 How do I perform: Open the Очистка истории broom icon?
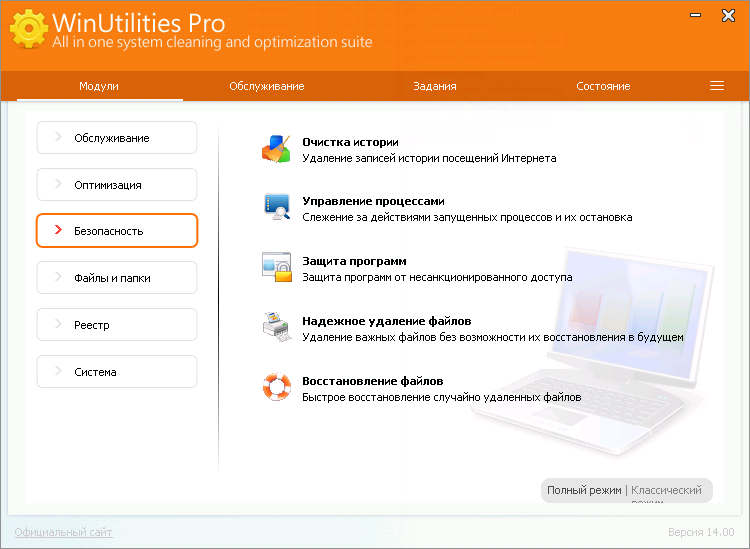(x=276, y=149)
